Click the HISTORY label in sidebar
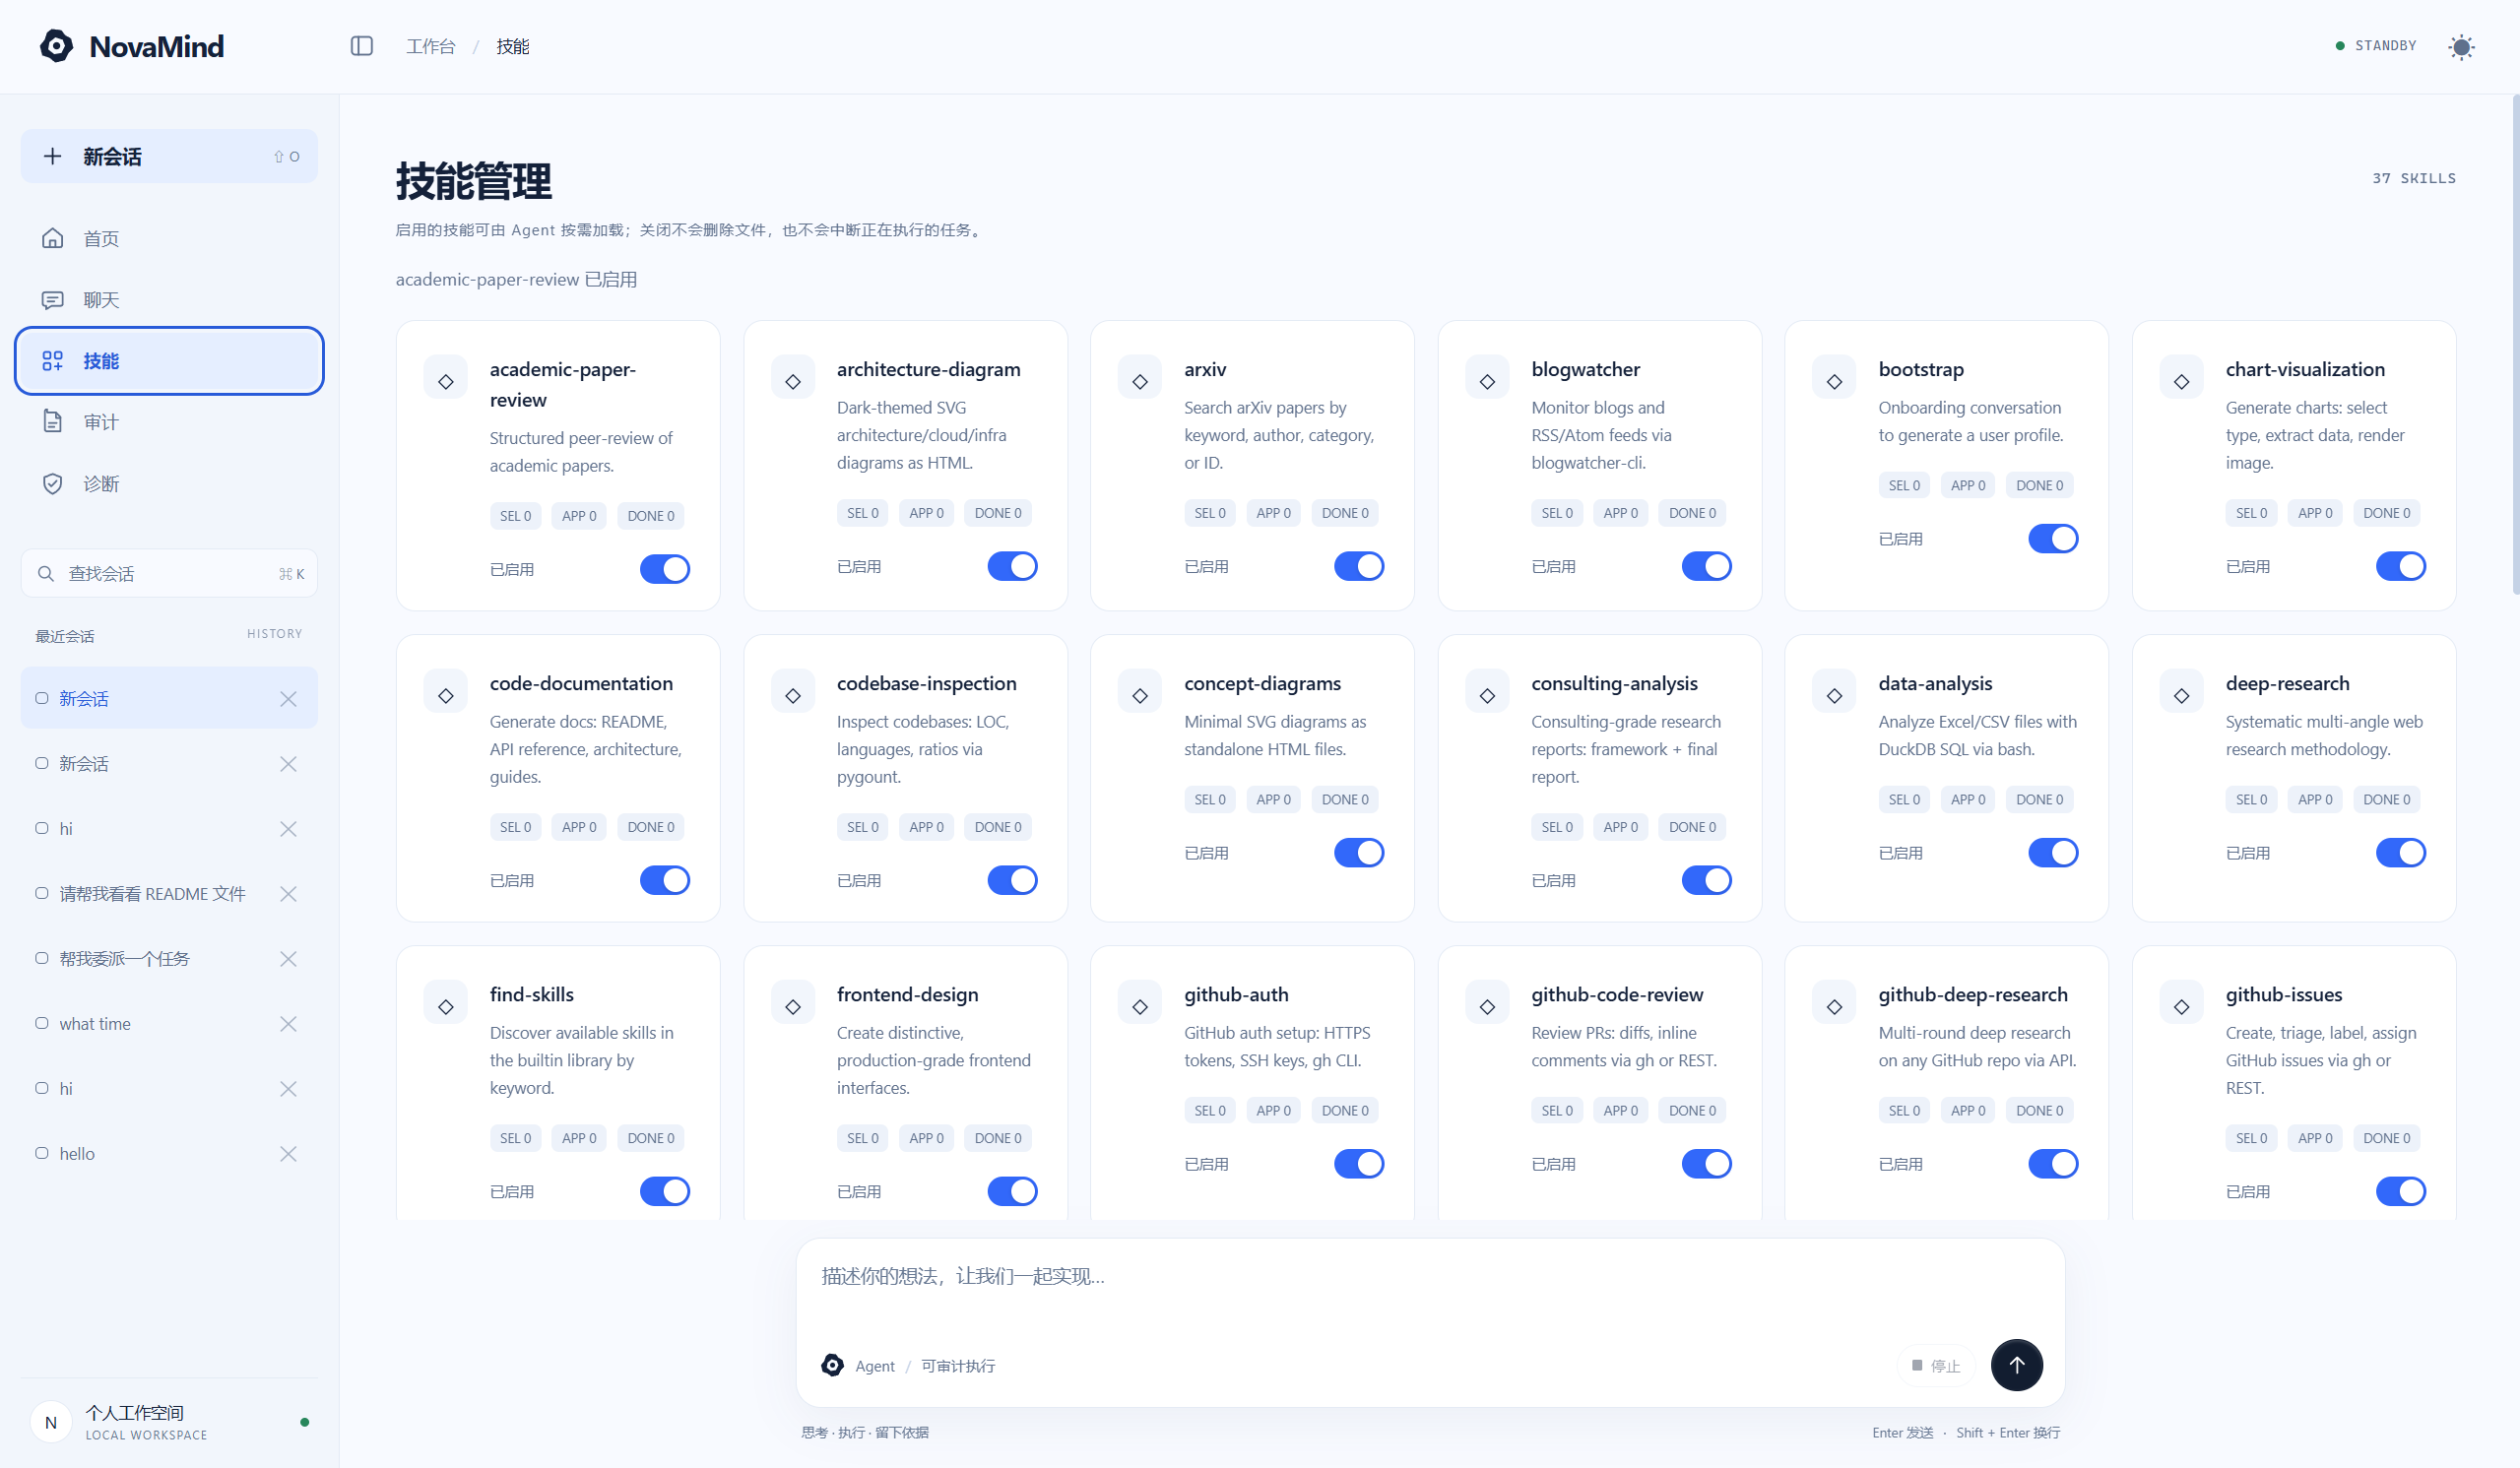Viewport: 2520px width, 1468px height. coord(274,634)
